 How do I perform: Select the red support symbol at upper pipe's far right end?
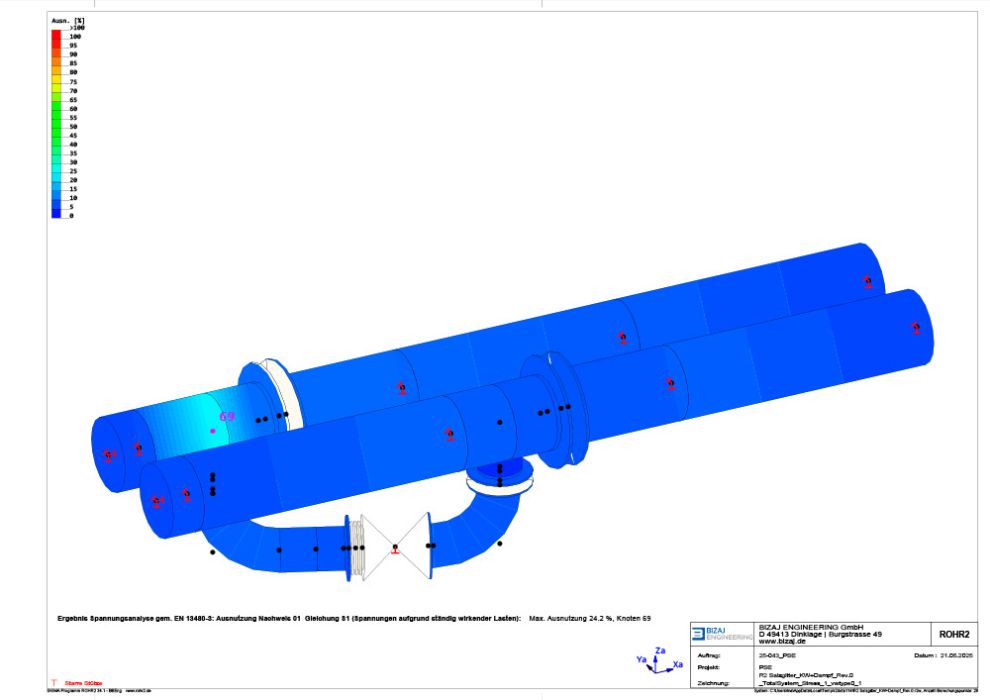868,282
